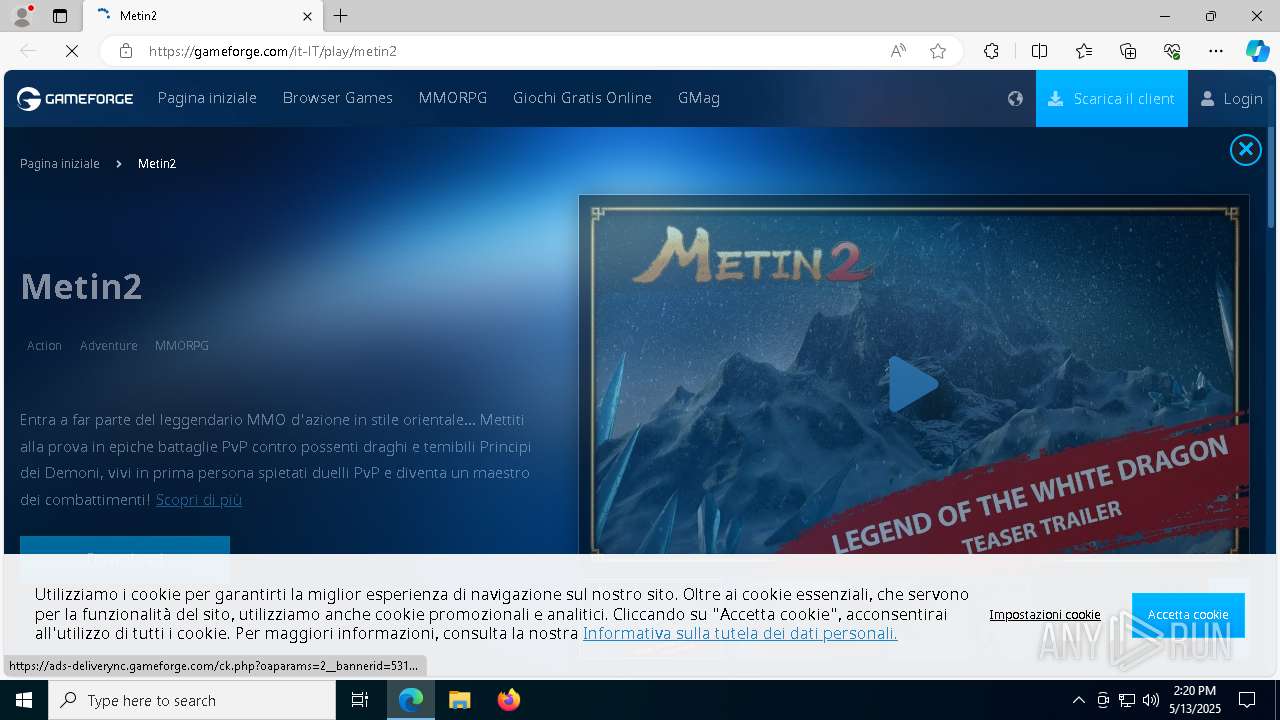This screenshot has height=720, width=1280.
Task: Follow the Scopri di più link
Action: (x=199, y=499)
